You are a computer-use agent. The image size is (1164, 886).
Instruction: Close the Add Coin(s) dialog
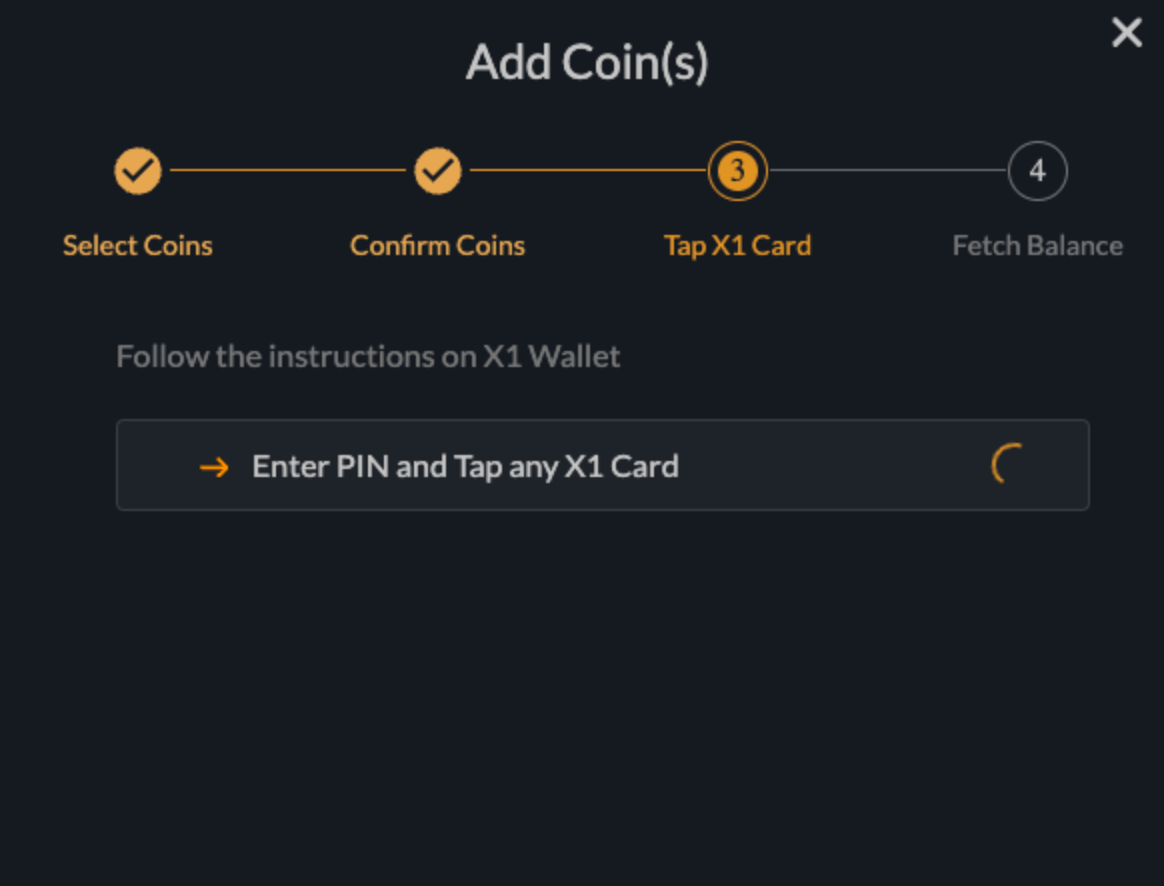coord(1126,32)
